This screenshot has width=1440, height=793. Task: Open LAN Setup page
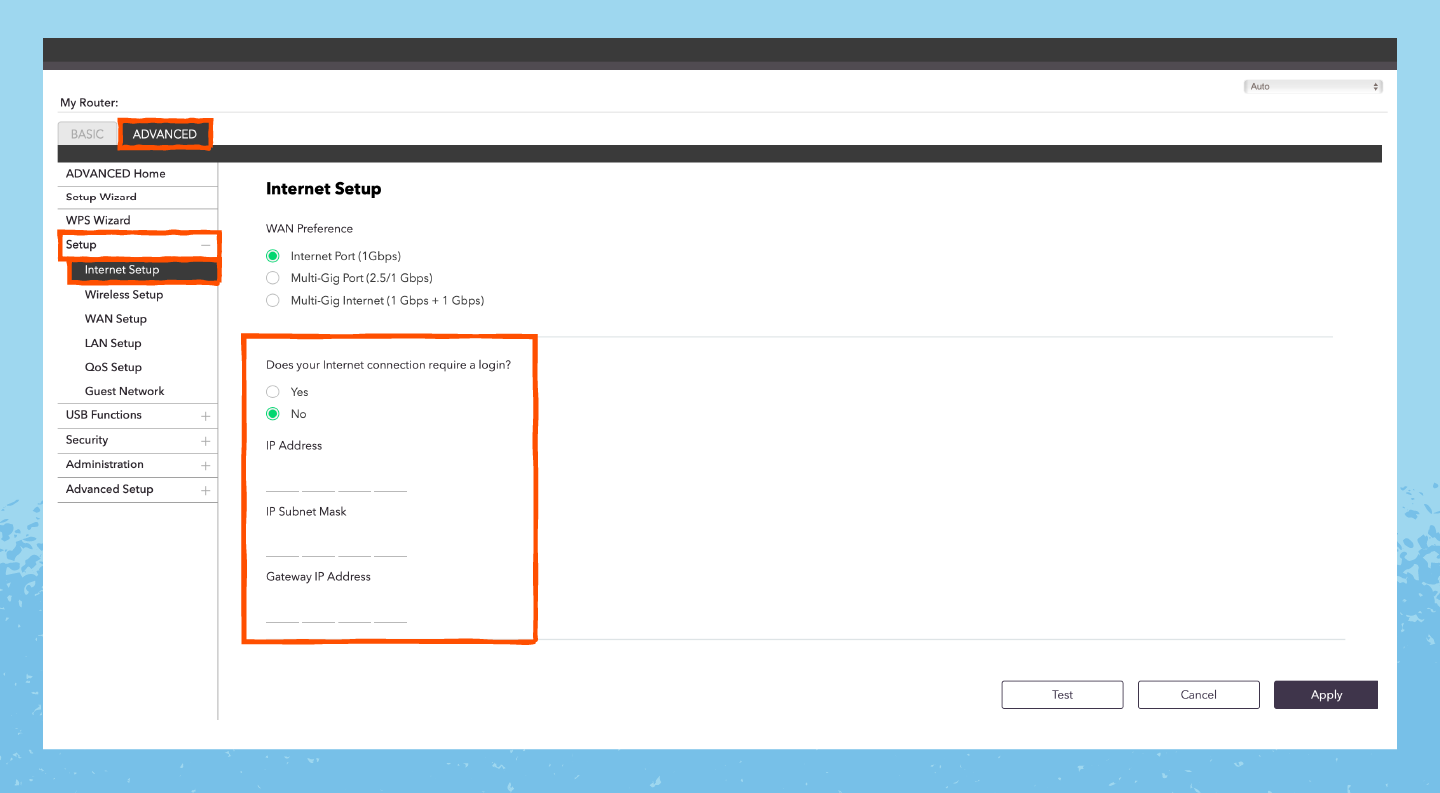113,343
